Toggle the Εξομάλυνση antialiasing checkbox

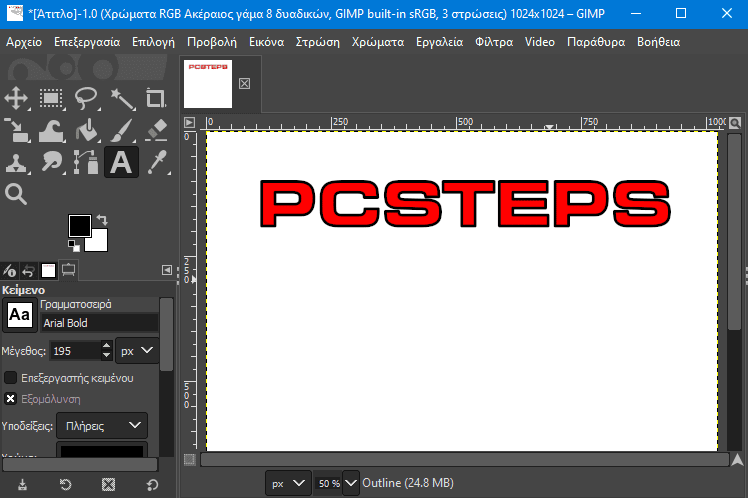[x=10, y=398]
